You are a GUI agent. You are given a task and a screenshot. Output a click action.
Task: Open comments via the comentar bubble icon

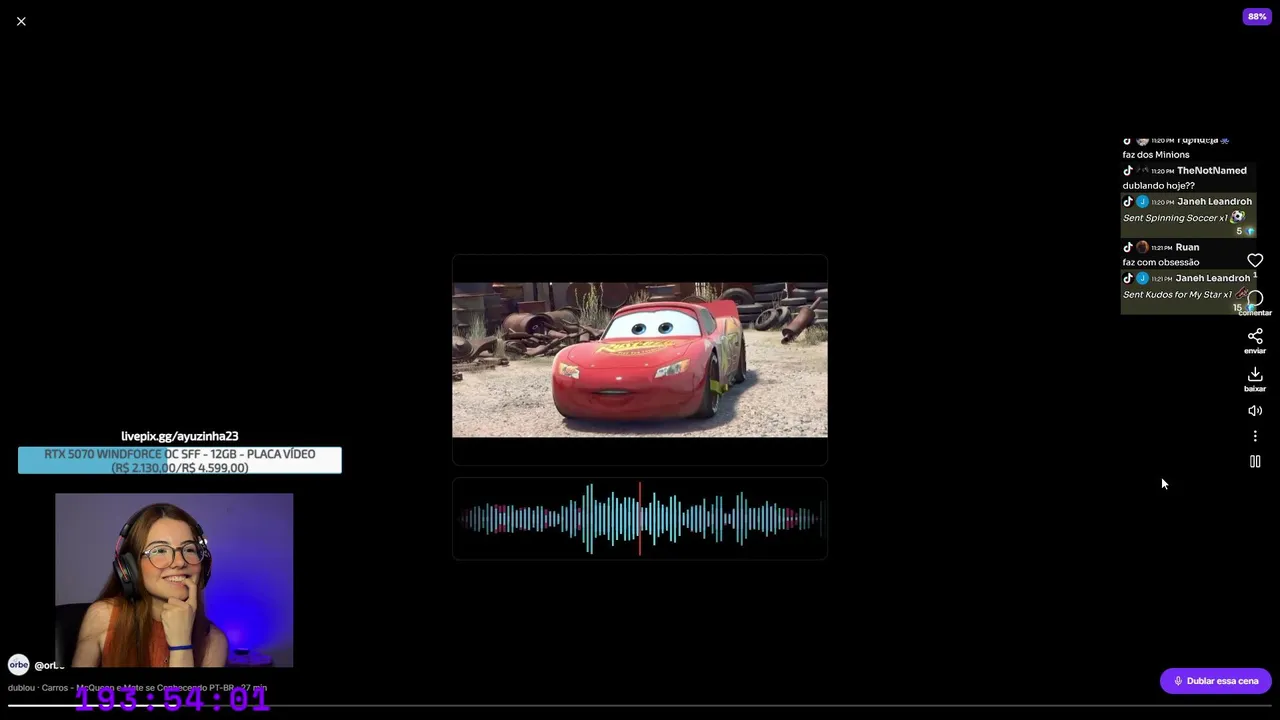coord(1255,299)
